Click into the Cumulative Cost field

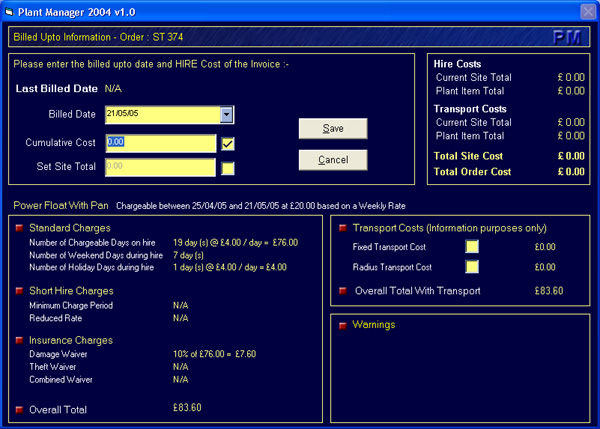(161, 143)
